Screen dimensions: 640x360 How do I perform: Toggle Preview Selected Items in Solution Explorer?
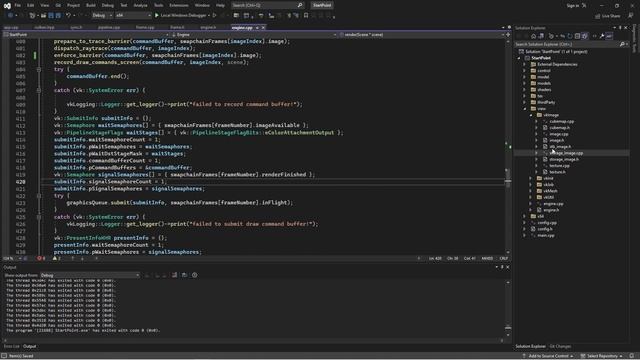(609, 36)
